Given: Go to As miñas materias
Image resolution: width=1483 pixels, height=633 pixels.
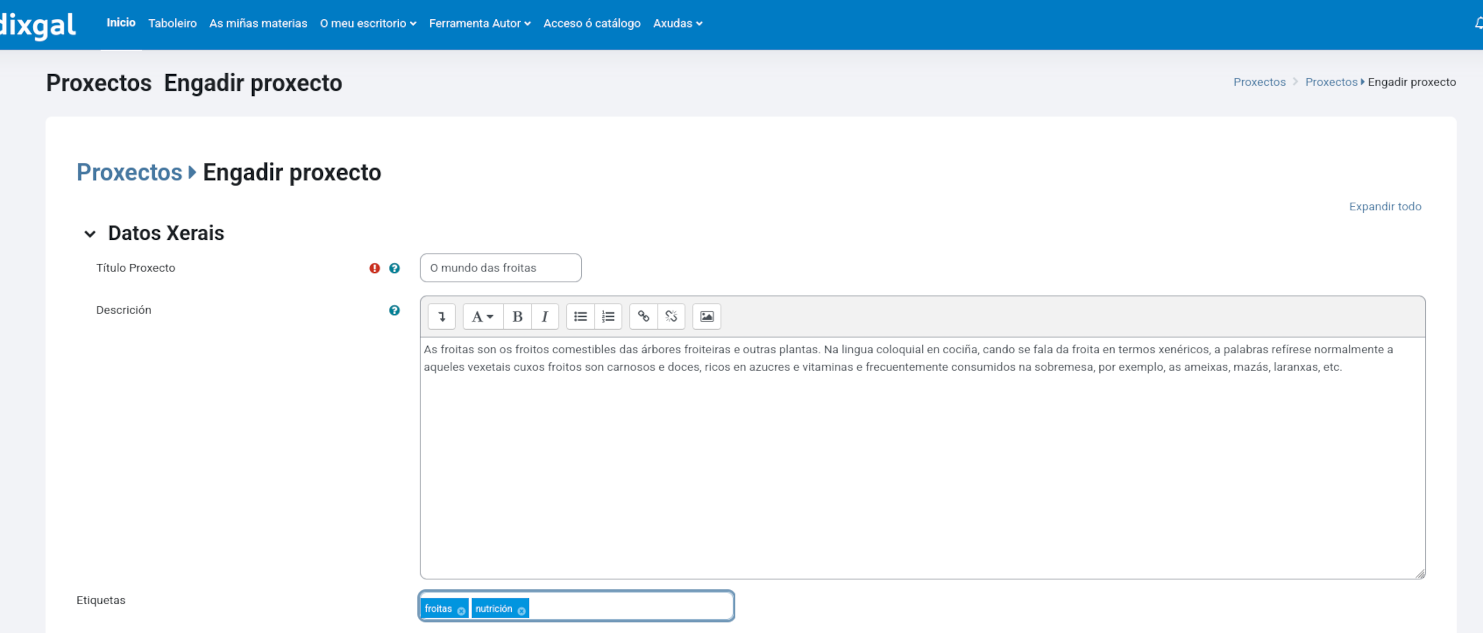Looking at the screenshot, I should click(258, 23).
